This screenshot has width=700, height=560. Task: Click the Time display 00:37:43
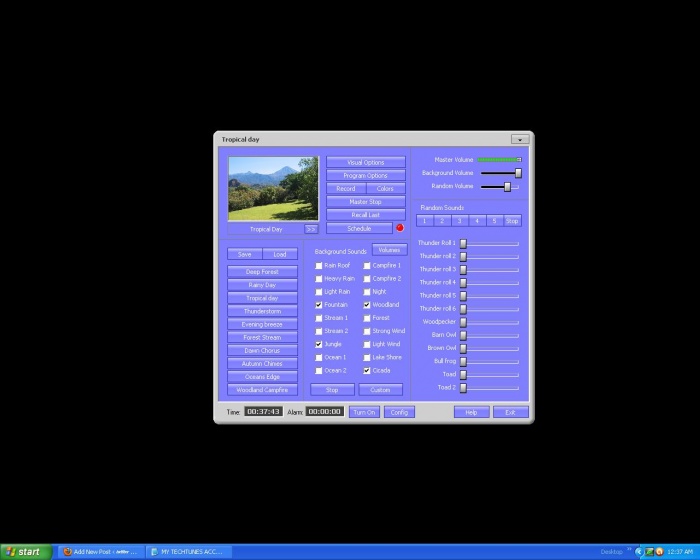click(263, 412)
